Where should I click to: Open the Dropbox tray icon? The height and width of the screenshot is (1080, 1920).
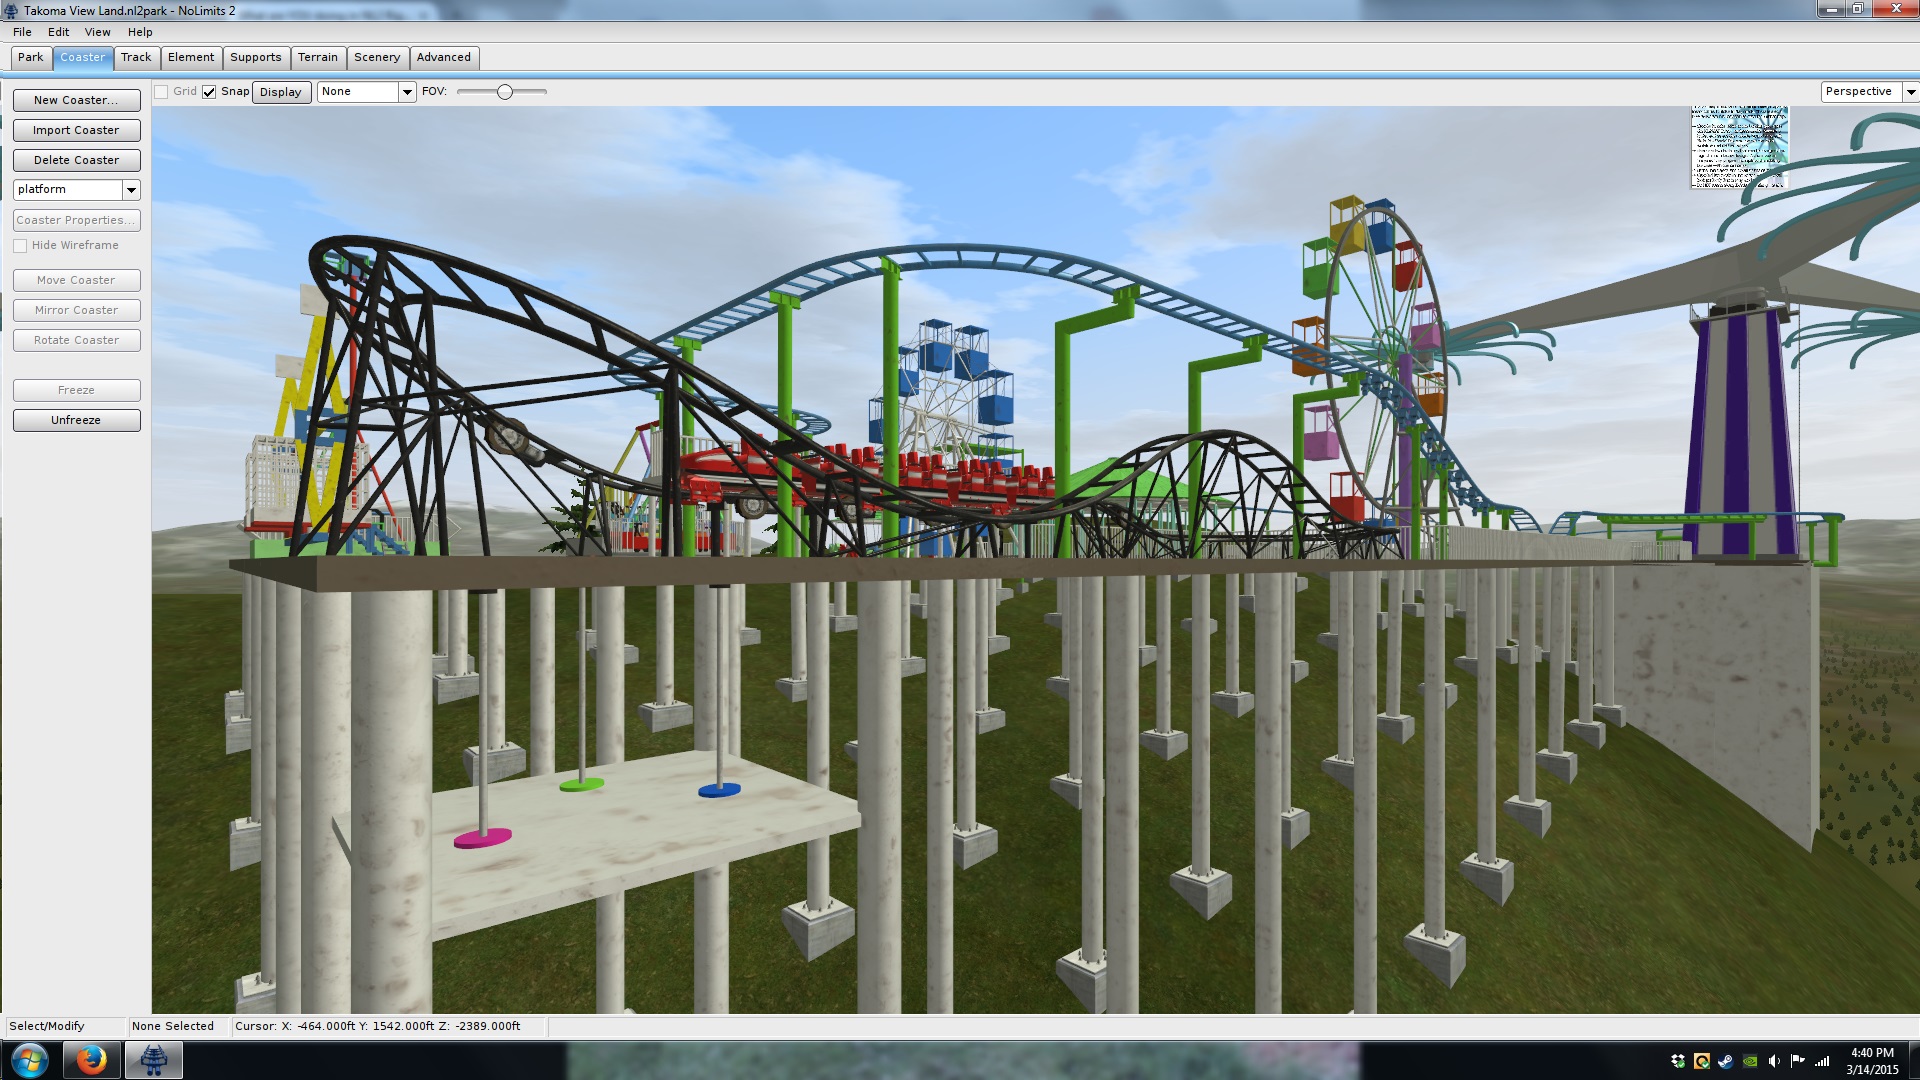1678,1061
